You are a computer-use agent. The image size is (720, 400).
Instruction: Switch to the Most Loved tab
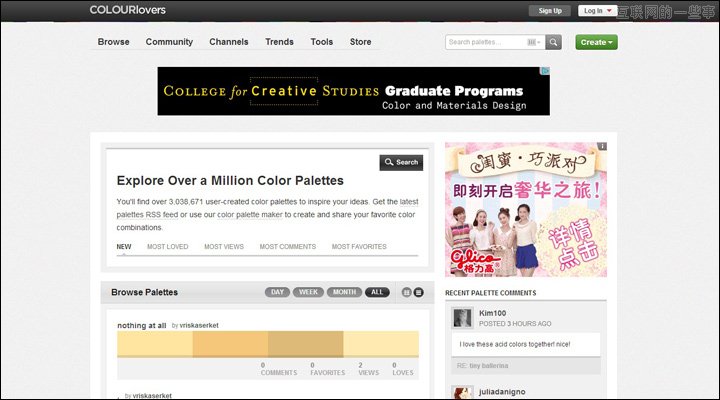(x=167, y=246)
